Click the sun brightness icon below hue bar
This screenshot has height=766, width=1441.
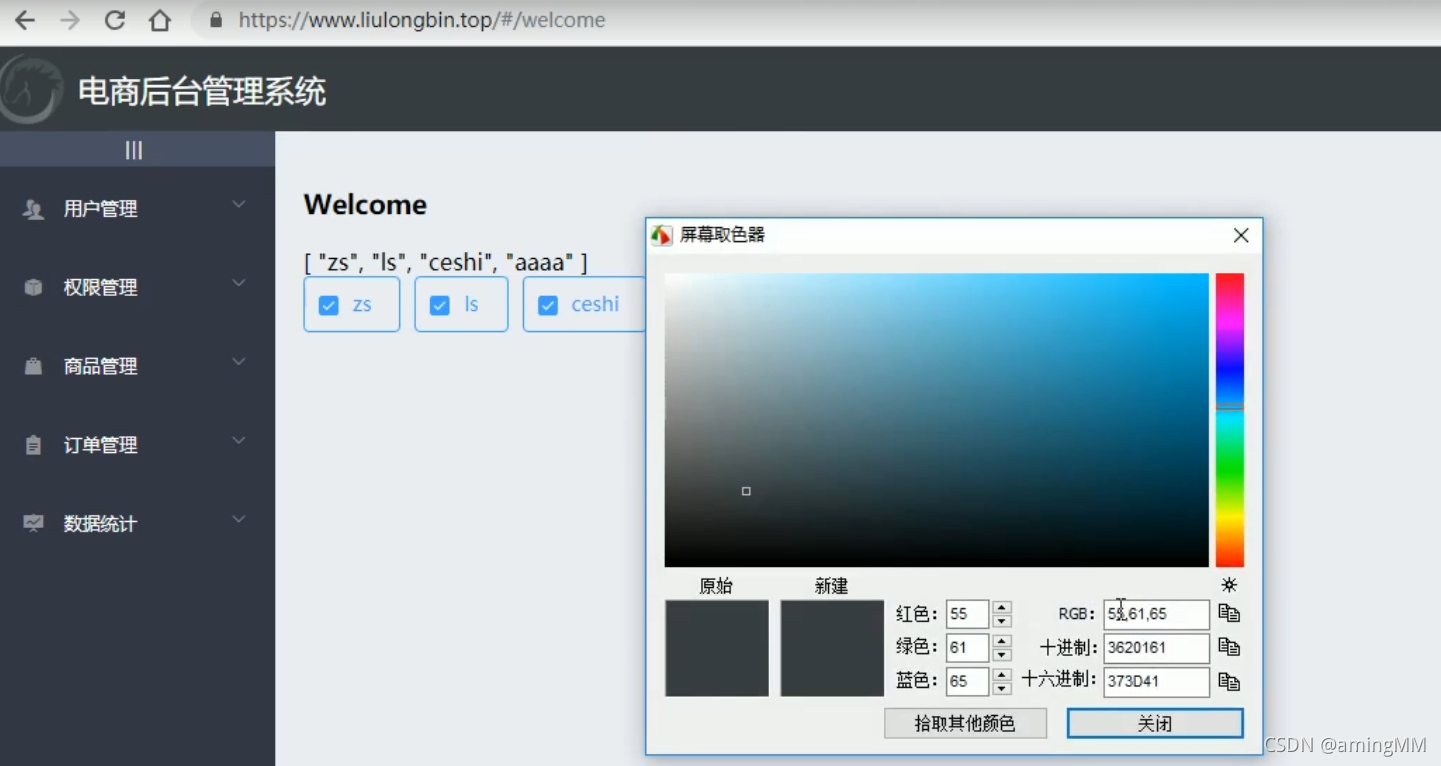[x=1229, y=585]
